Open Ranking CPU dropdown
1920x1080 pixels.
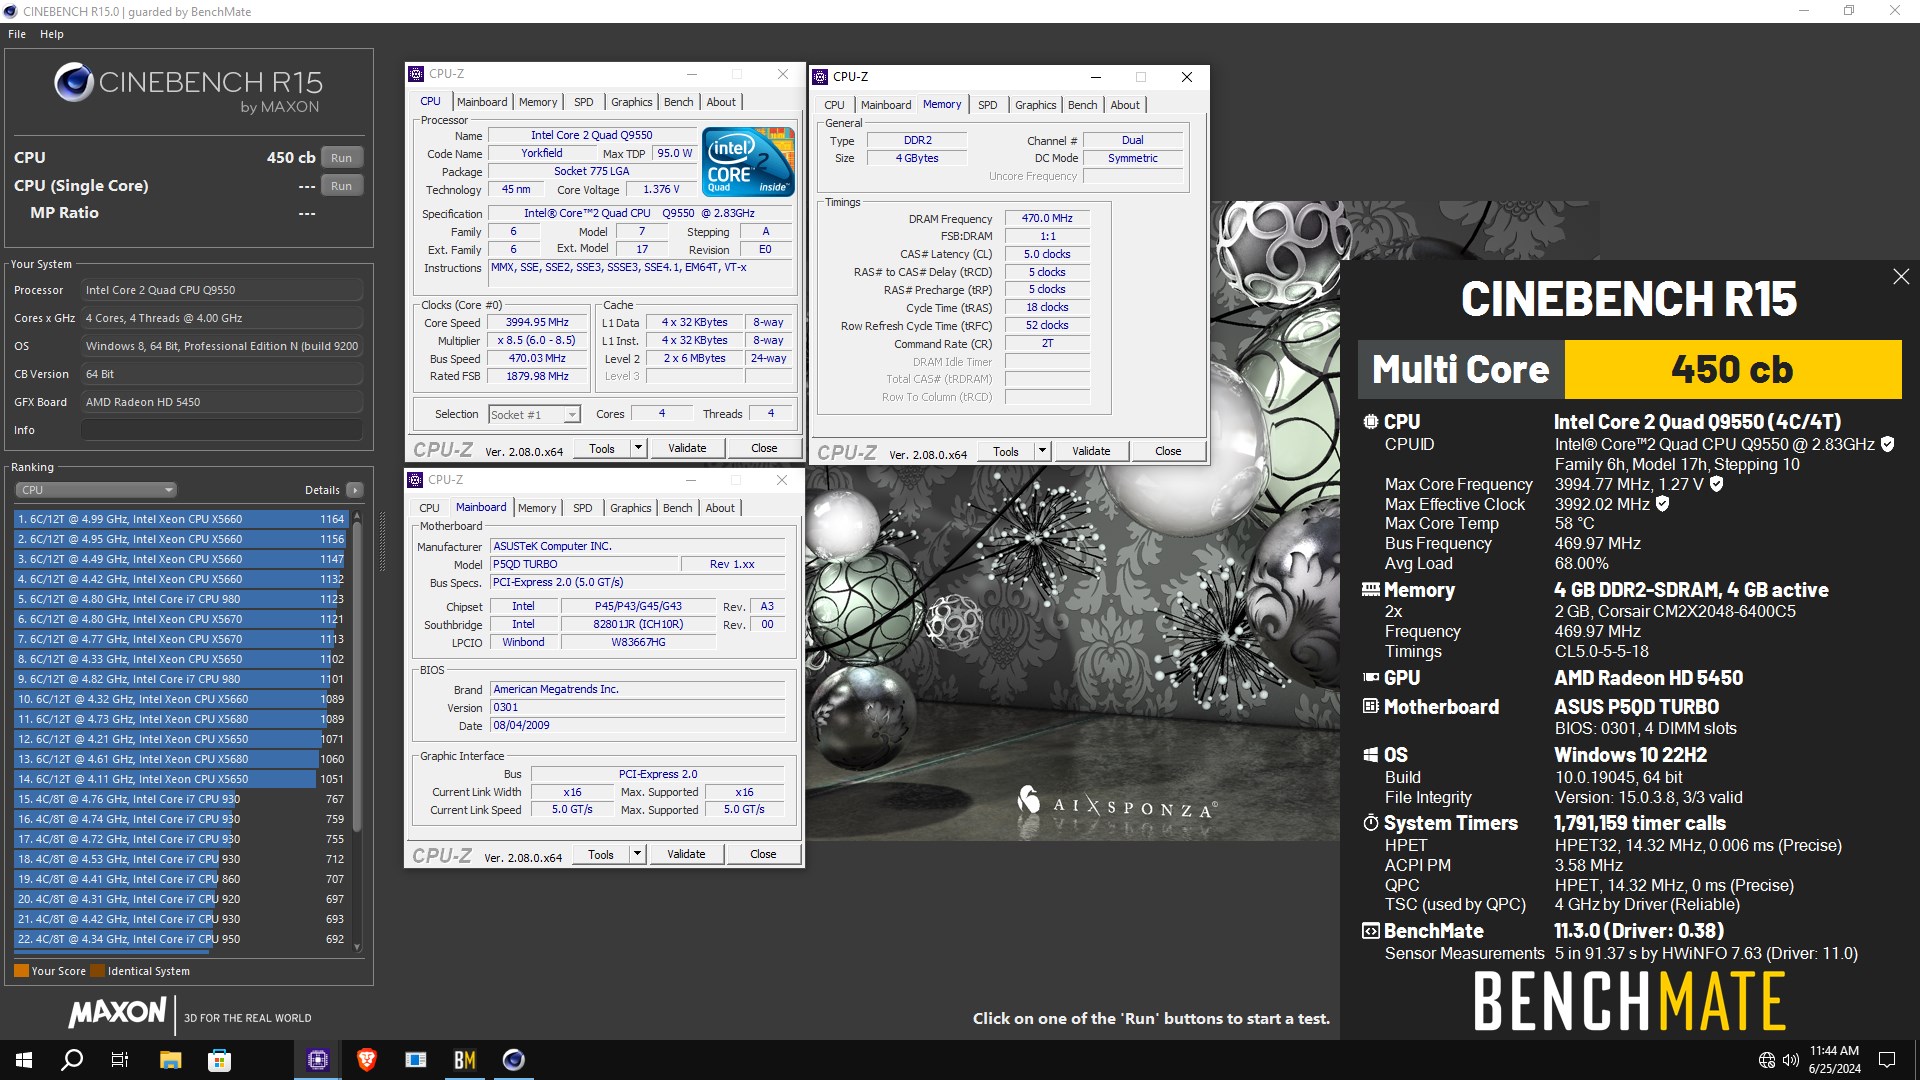coord(96,490)
